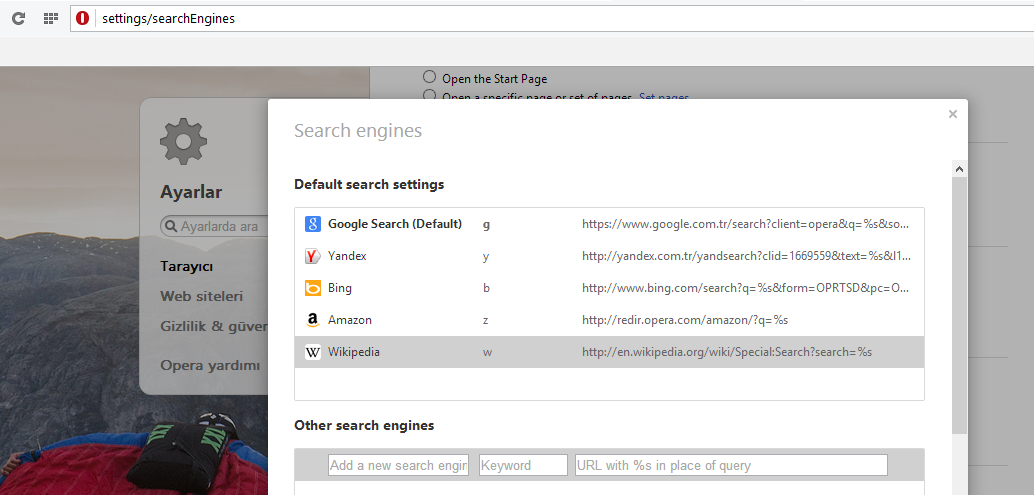The image size is (1034, 495).
Task: Click the Set pages link
Action: [x=664, y=96]
